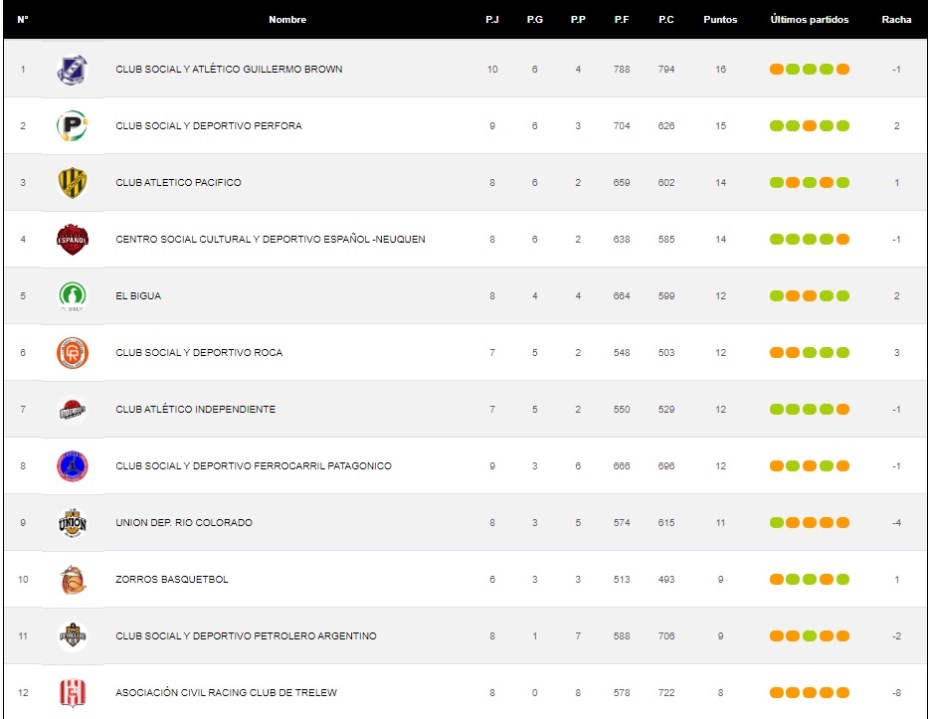The width and height of the screenshot is (930, 719).
Task: Select the El Bigua green logo
Action: [x=72, y=296]
